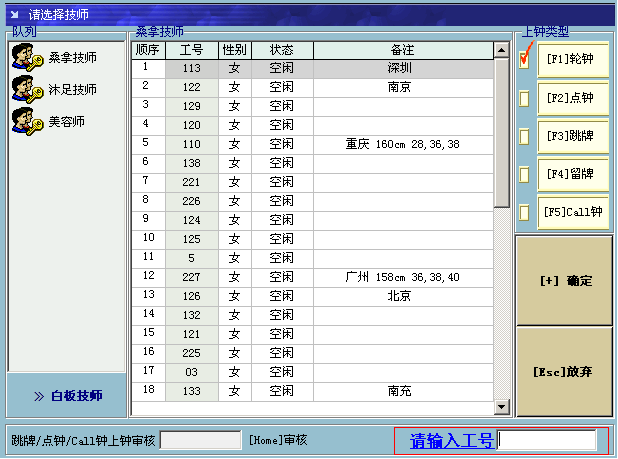Select technician 122 row
Screen dimensions: 618x459
click(313, 87)
